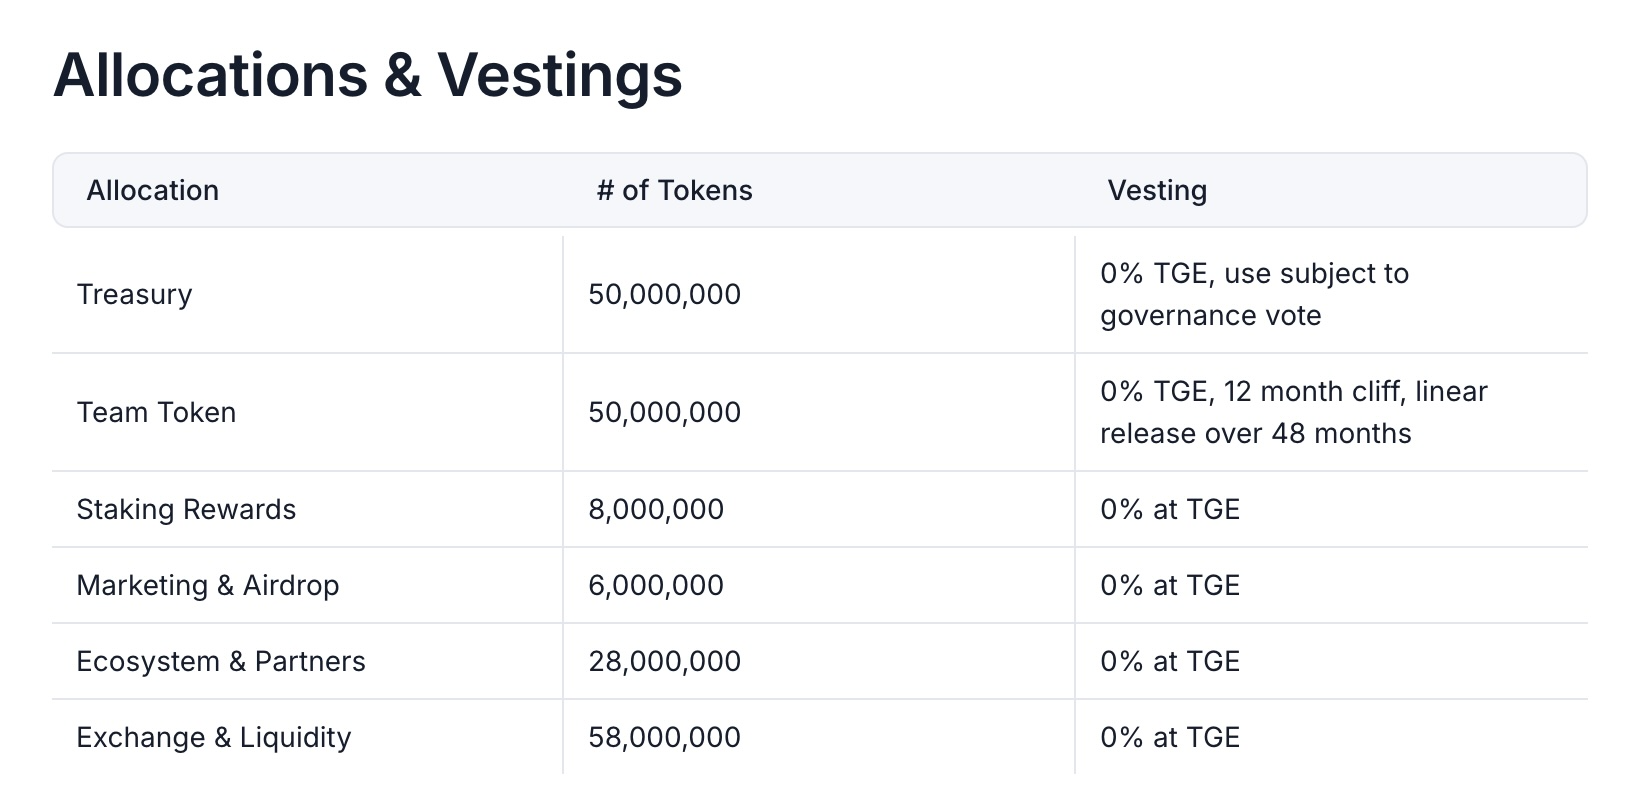1640x794 pixels.
Task: Click the 28,000,000 token amount
Action: (664, 661)
